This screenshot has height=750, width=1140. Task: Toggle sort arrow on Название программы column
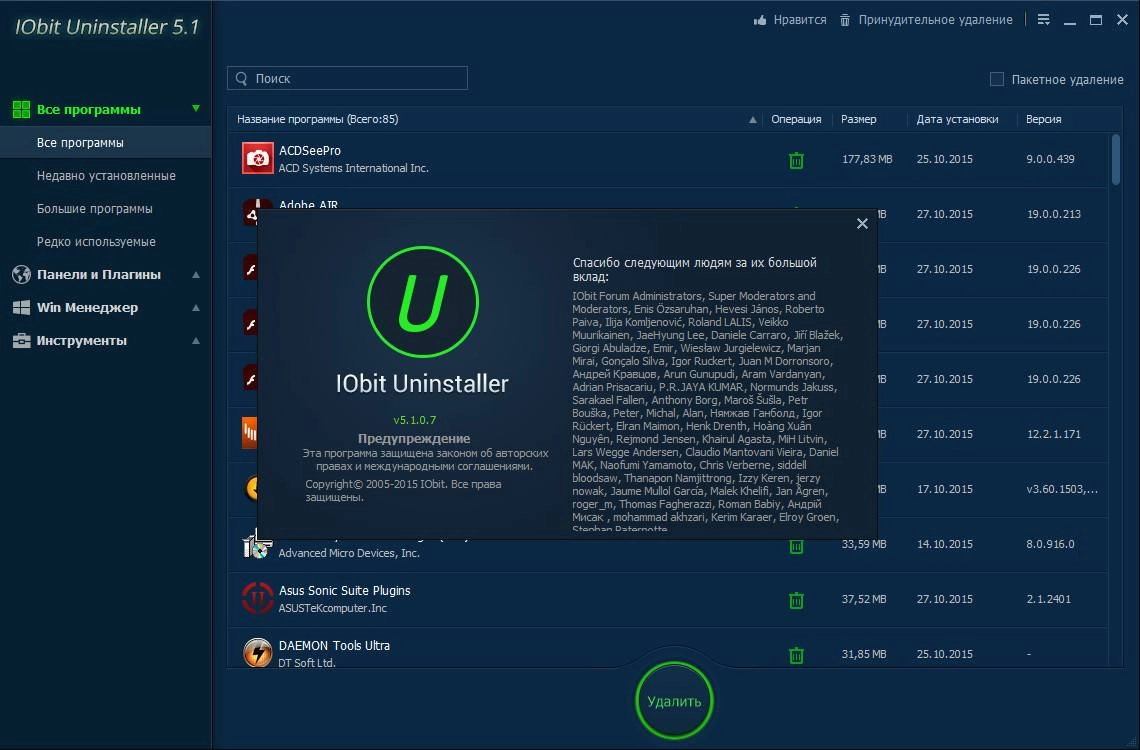pyautogui.click(x=752, y=120)
